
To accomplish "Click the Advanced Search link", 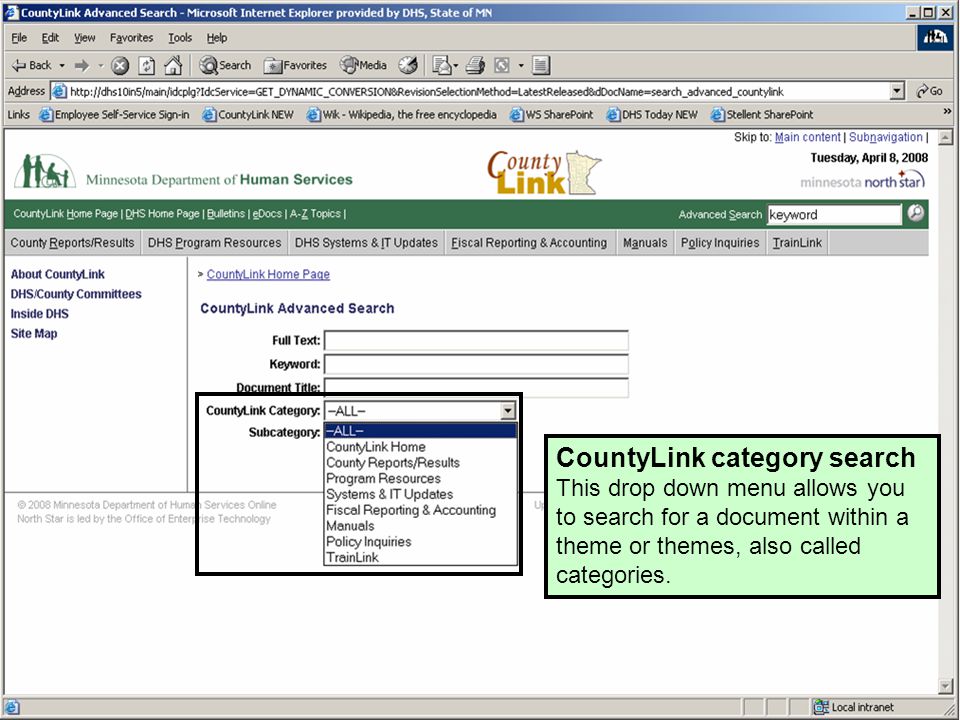I will 720,214.
